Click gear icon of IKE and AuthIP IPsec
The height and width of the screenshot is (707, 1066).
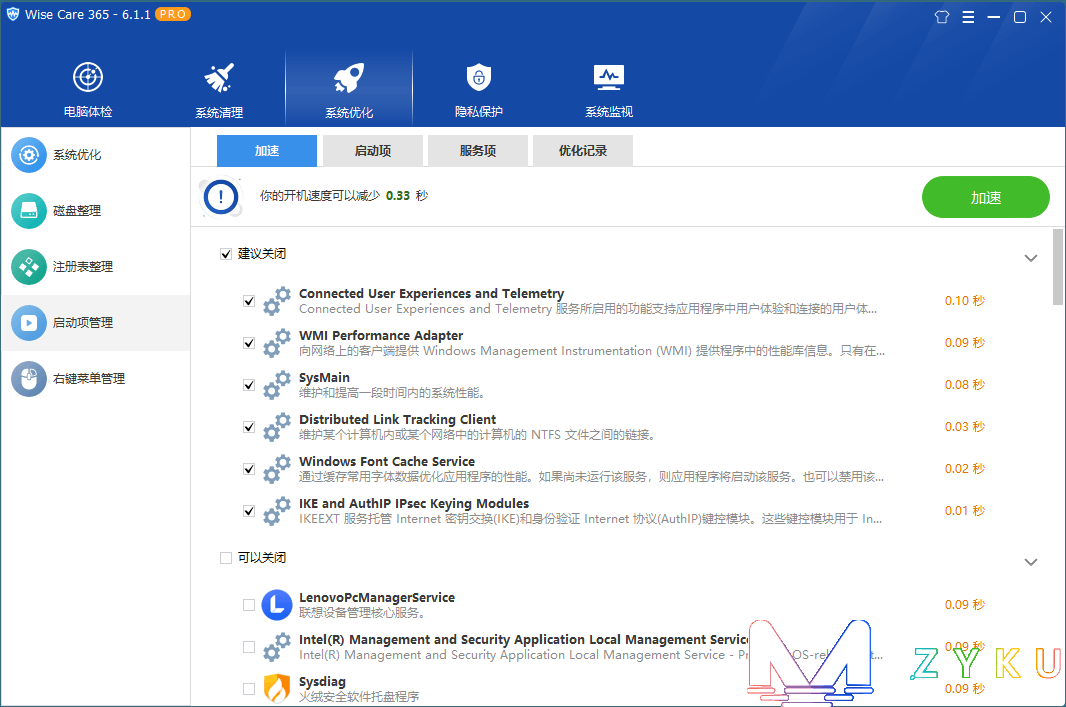click(277, 511)
